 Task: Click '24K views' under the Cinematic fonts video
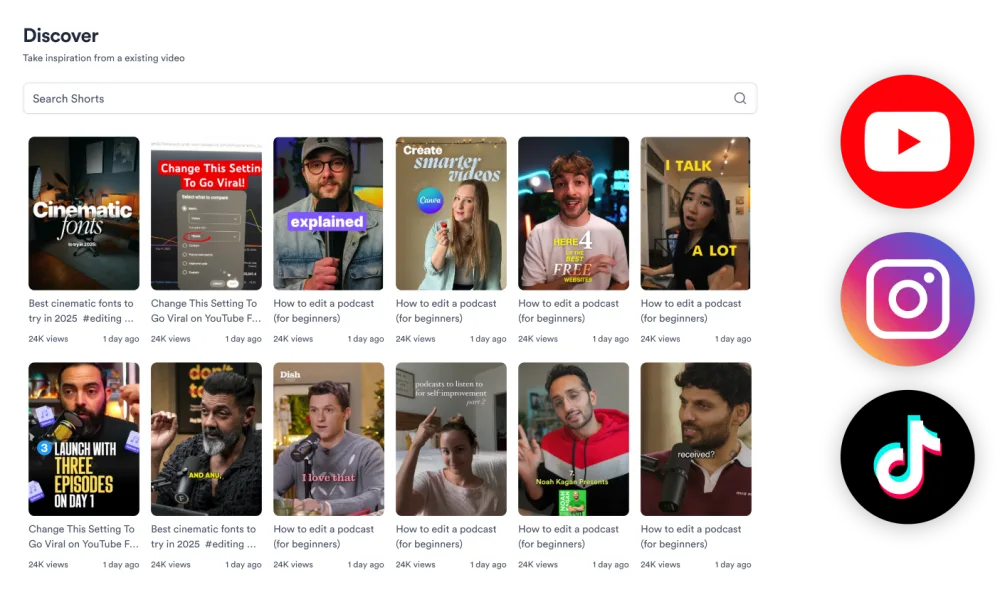click(x=48, y=339)
